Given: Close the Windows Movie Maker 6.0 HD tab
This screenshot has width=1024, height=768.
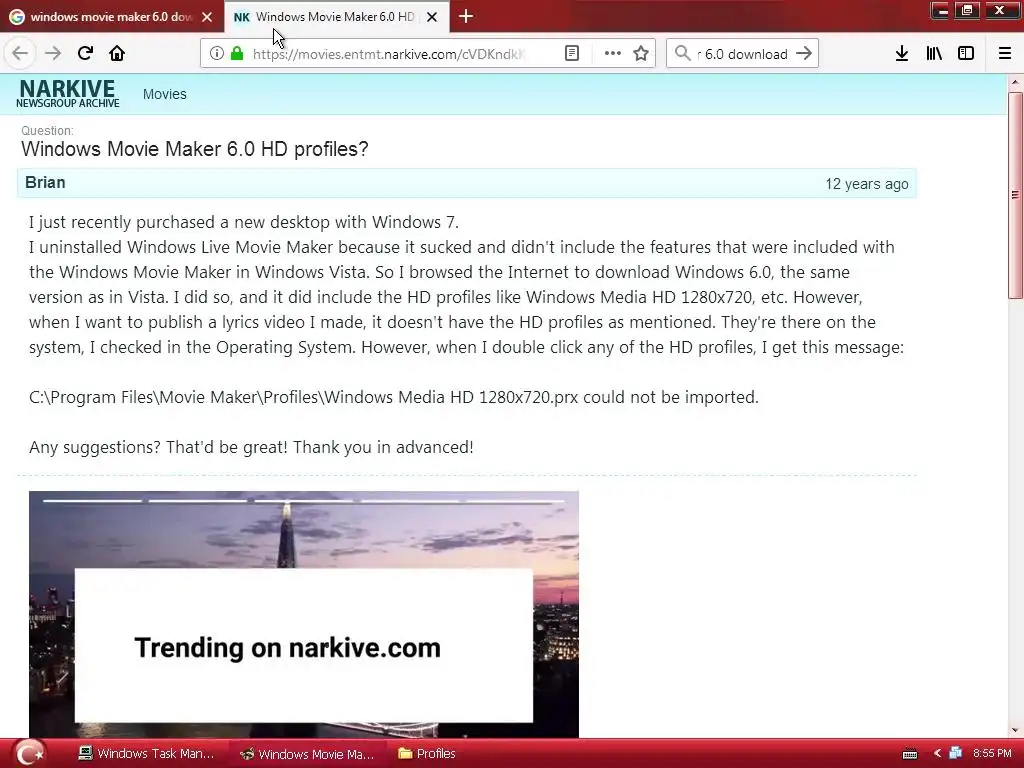Looking at the screenshot, I should [432, 17].
